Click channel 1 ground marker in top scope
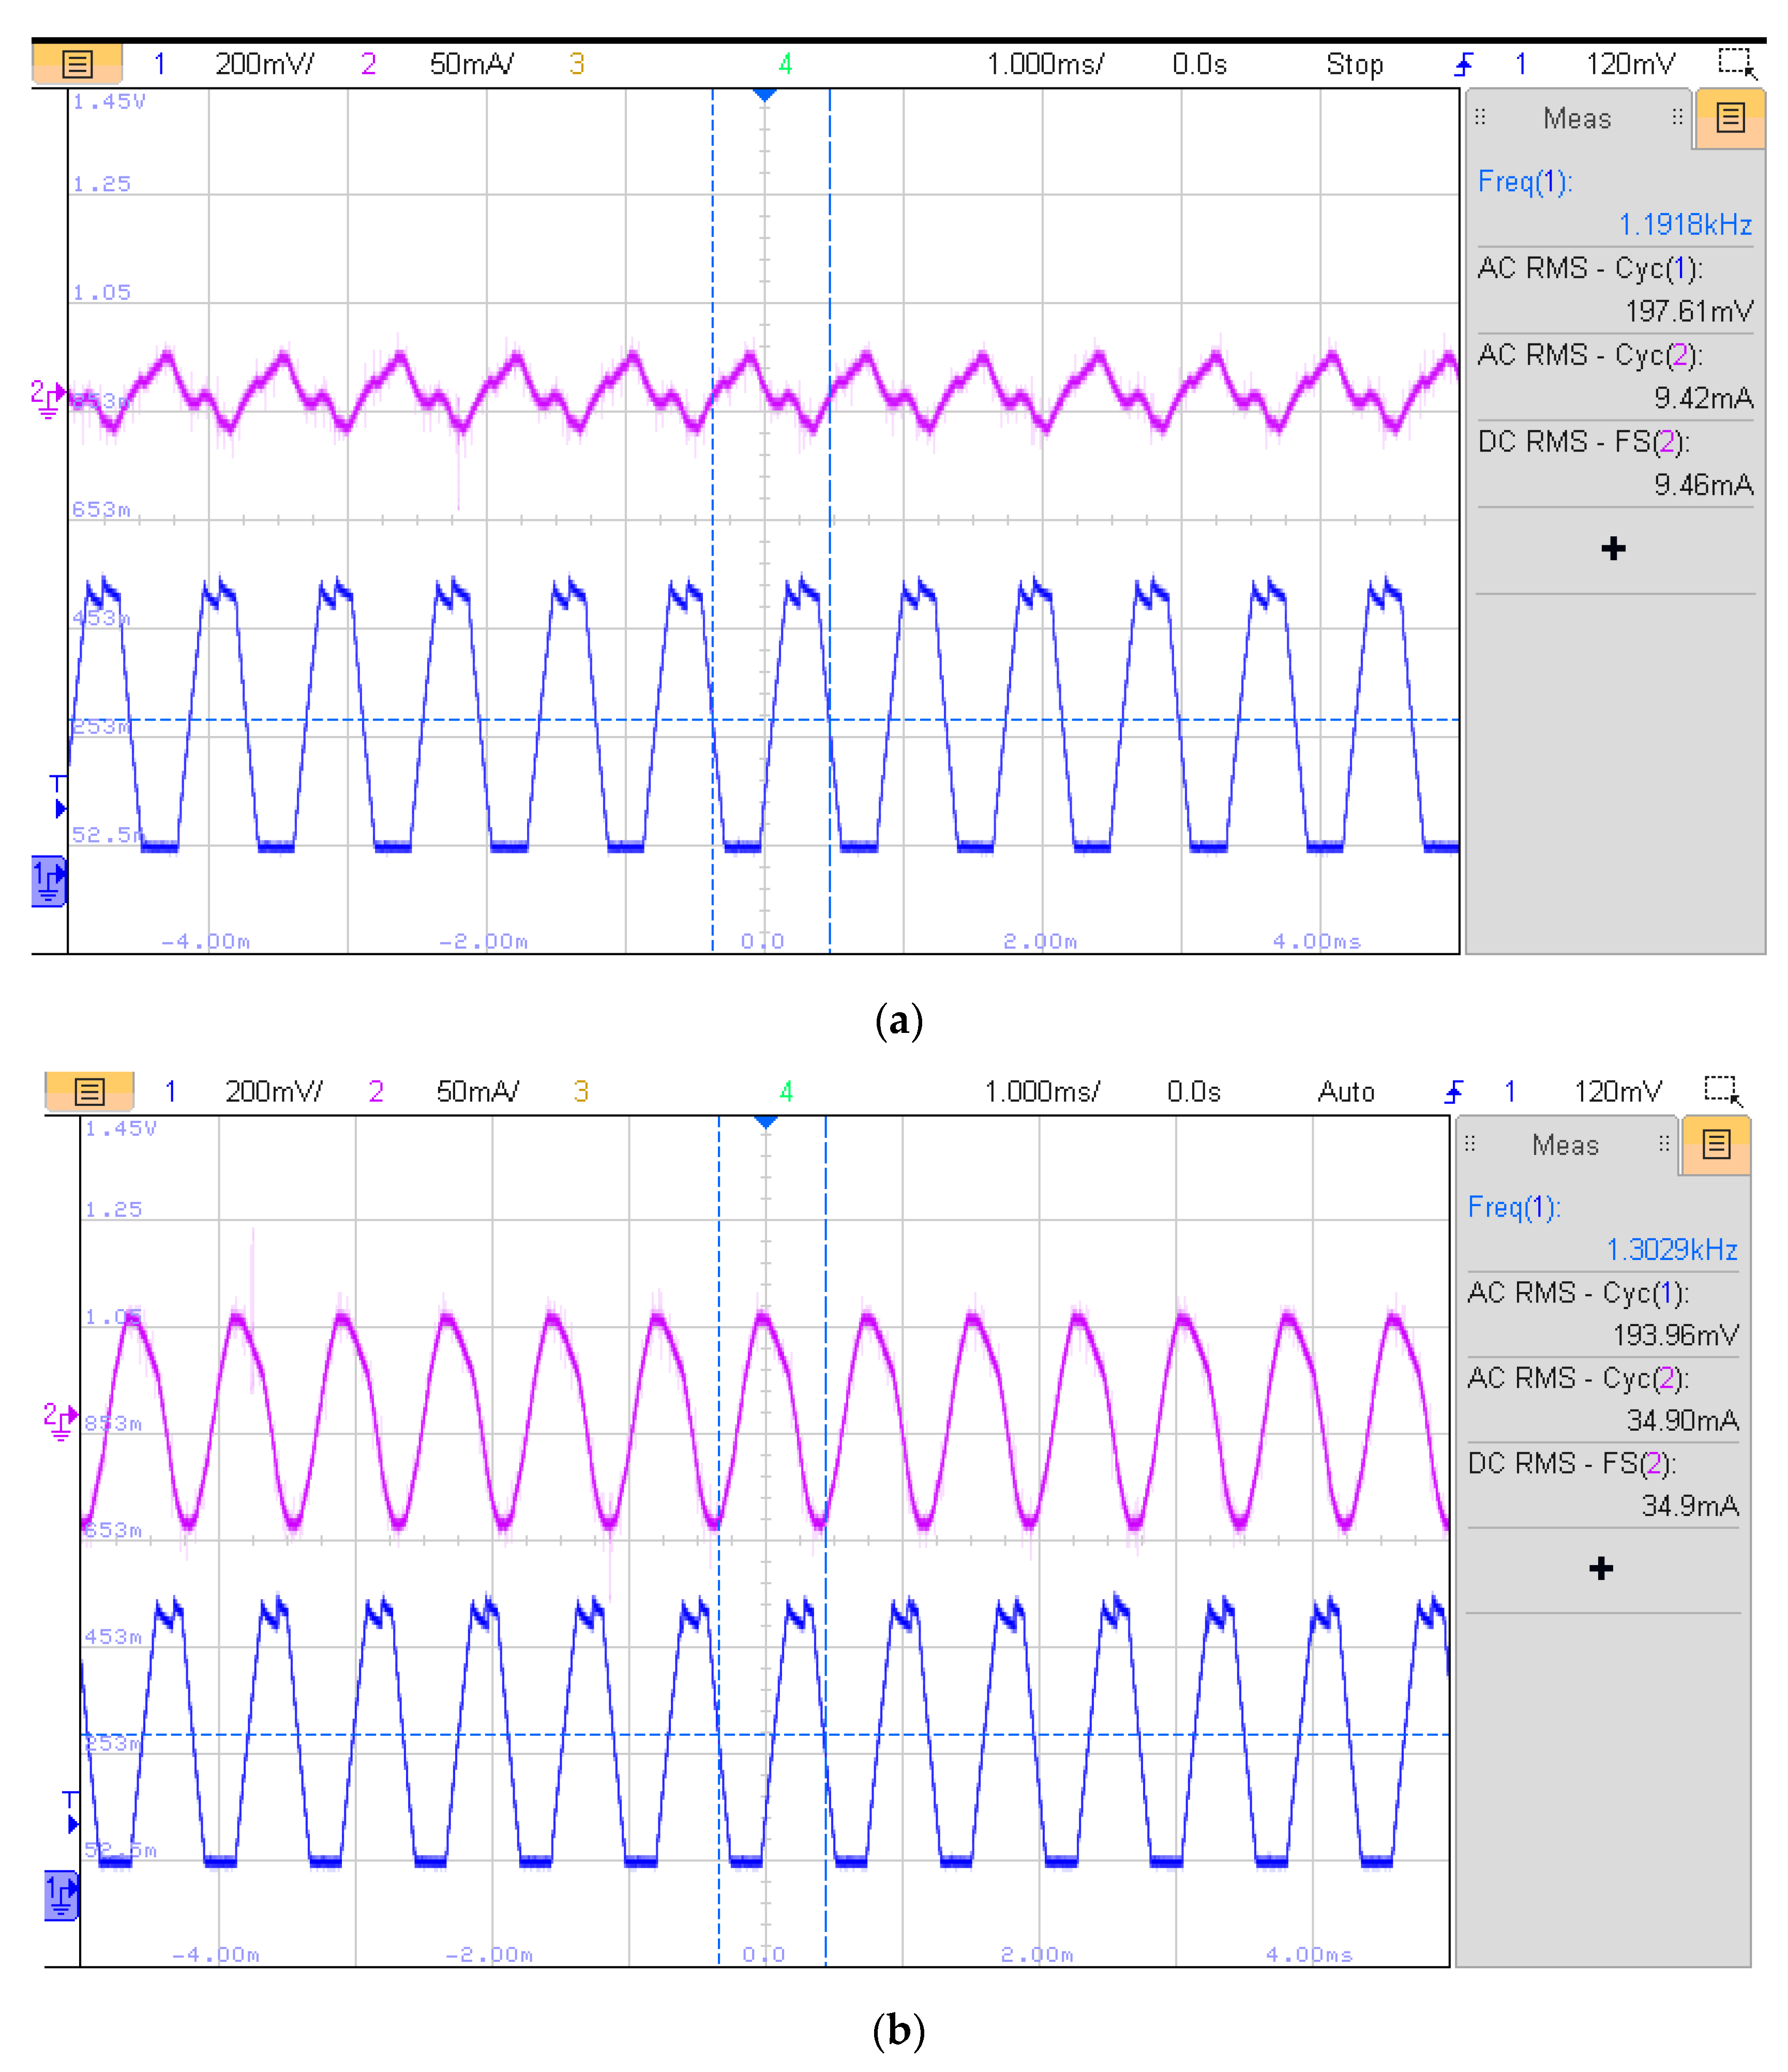Image resolution: width=1788 pixels, height=2072 pixels. pos(48,881)
